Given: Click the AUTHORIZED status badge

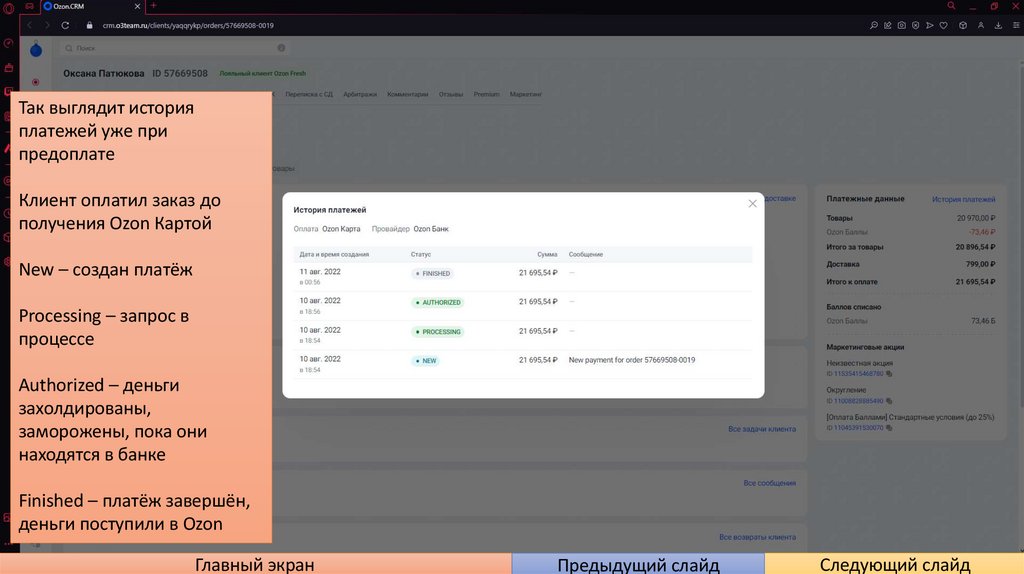Looking at the screenshot, I should pyautogui.click(x=438, y=302).
